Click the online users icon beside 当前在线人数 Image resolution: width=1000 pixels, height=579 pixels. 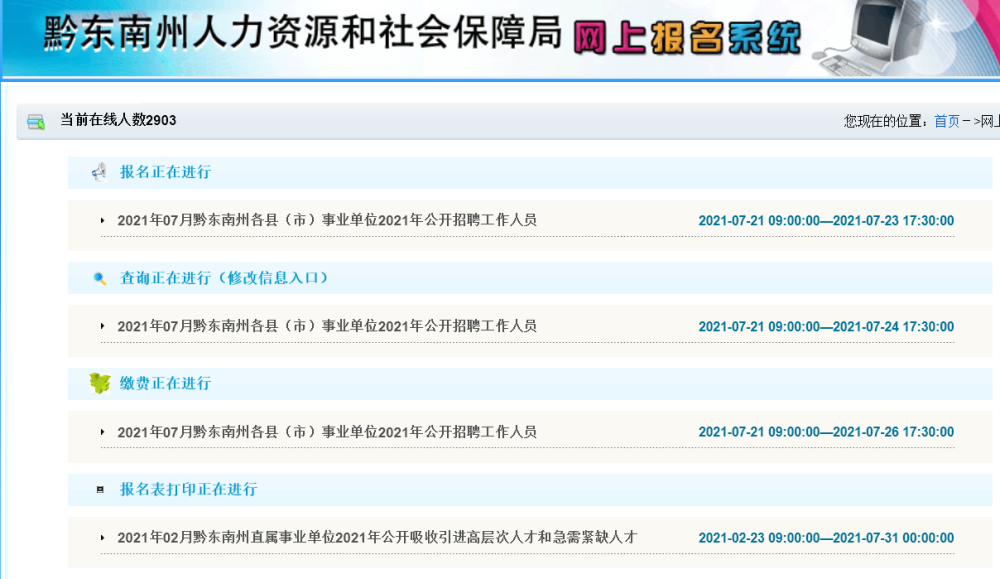tap(36, 121)
